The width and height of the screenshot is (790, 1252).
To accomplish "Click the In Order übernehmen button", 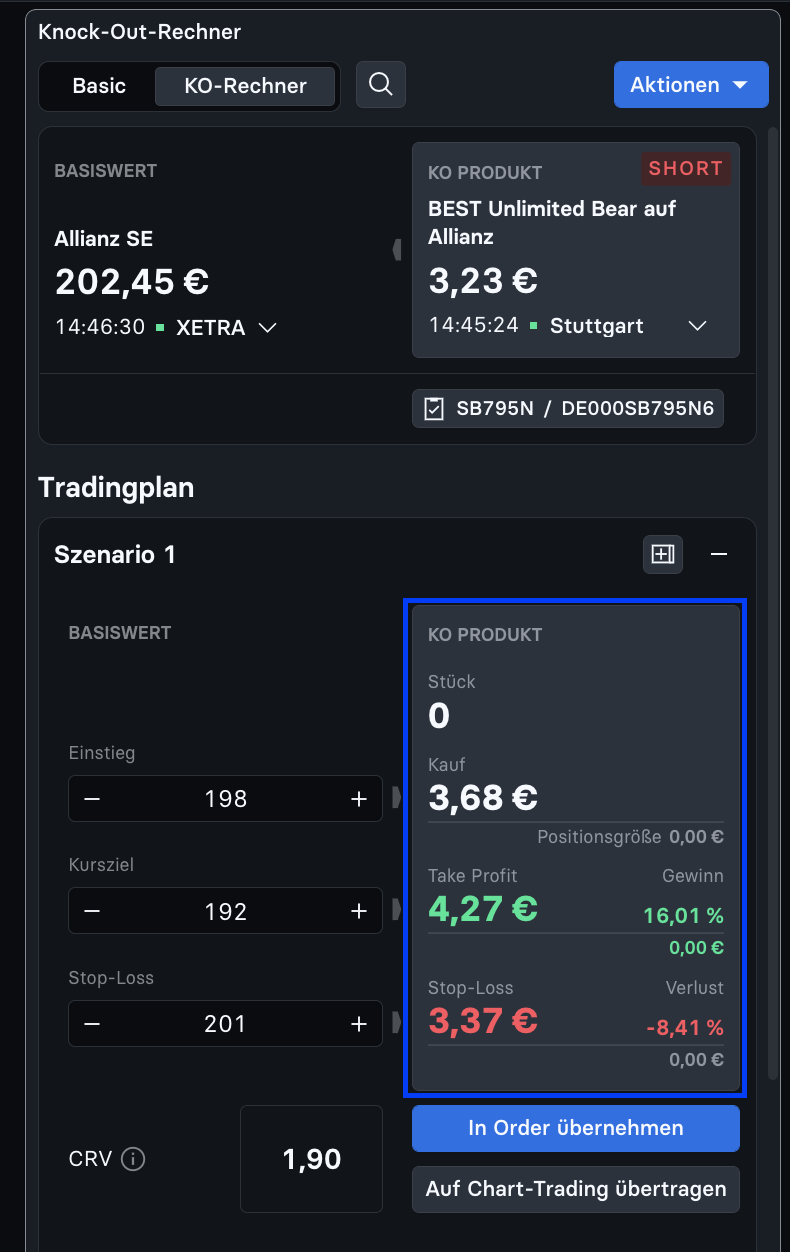I will click(x=576, y=1128).
